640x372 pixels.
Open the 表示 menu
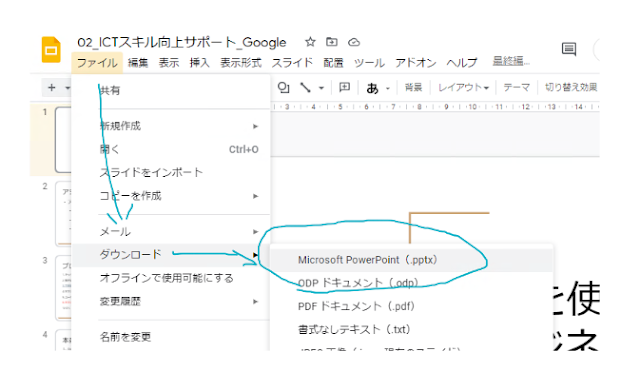169,62
